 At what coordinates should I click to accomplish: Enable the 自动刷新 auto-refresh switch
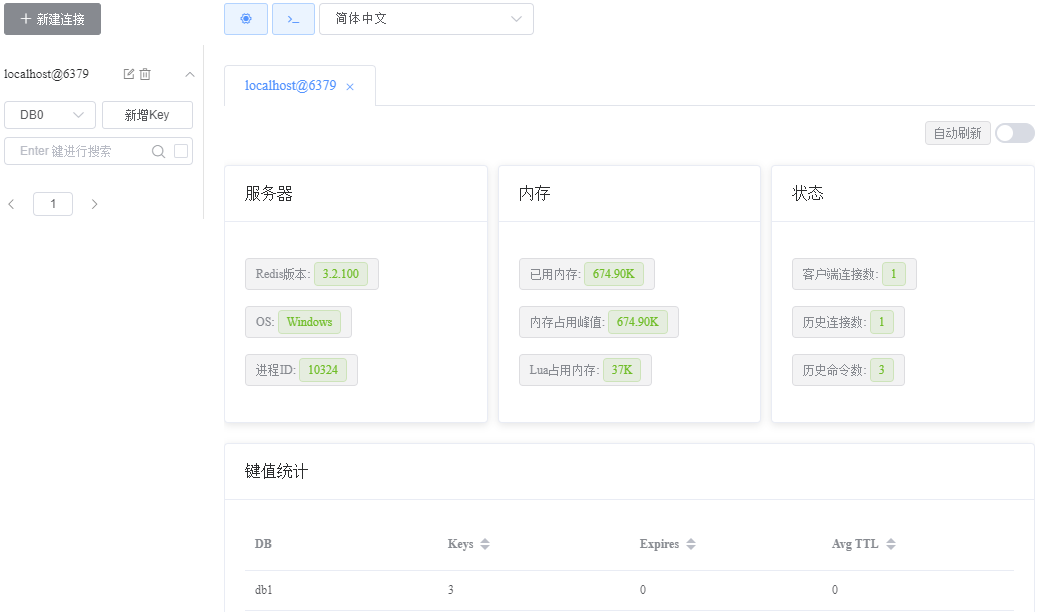coord(1013,132)
